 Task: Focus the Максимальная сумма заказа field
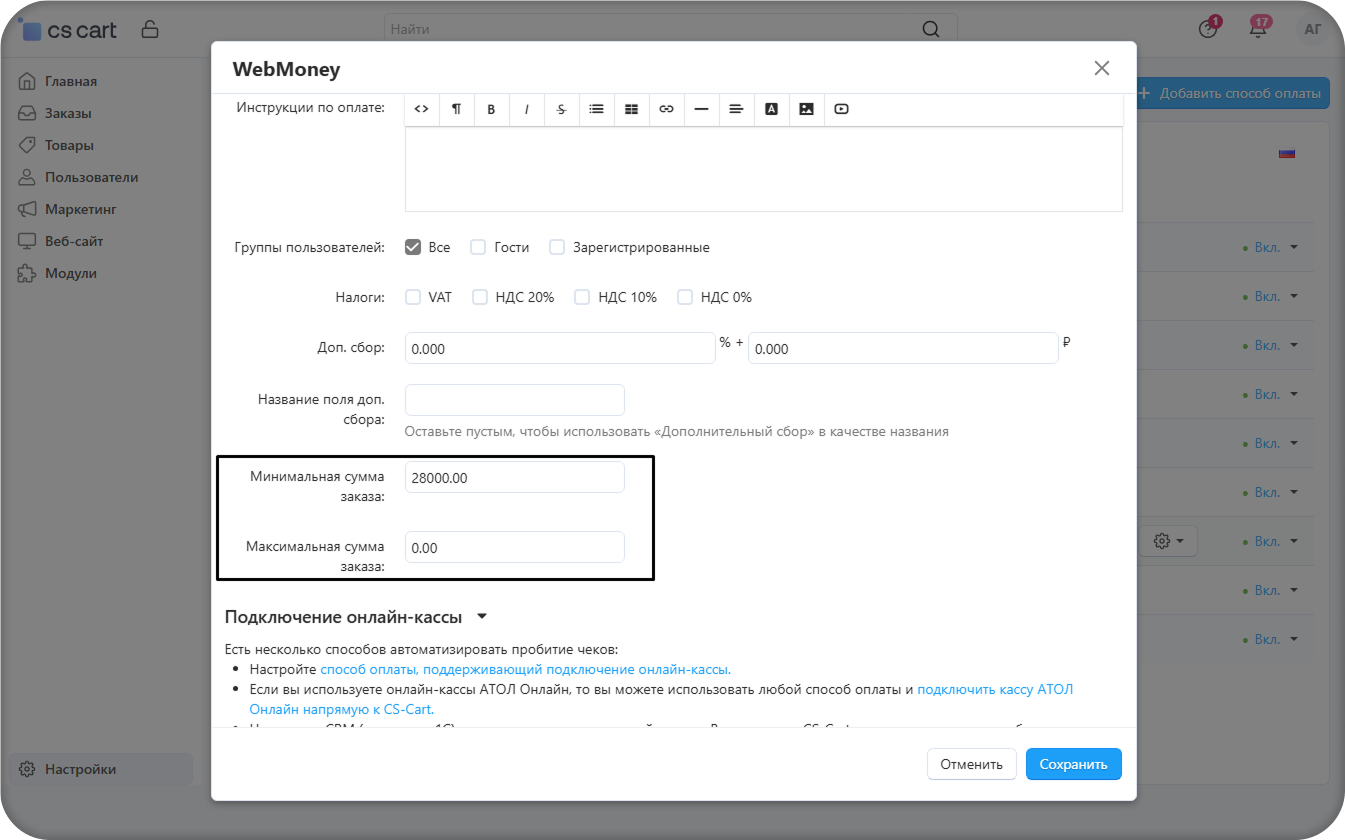pyautogui.click(x=514, y=547)
